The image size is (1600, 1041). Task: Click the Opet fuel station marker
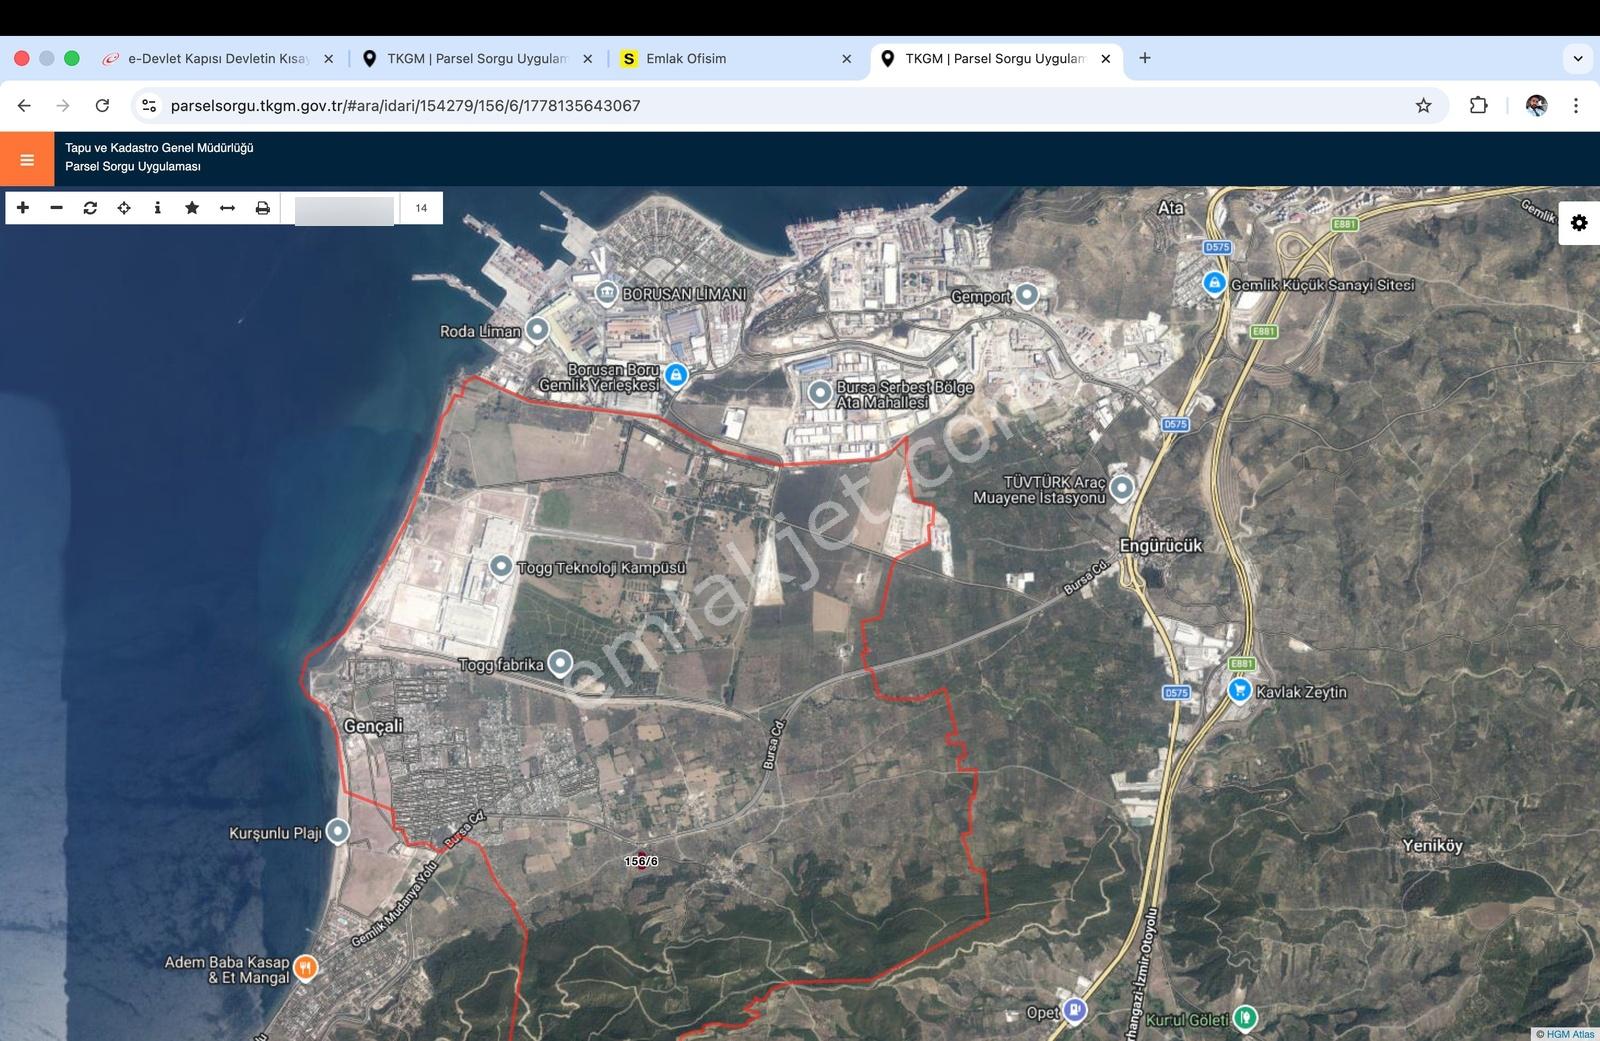click(1074, 1010)
